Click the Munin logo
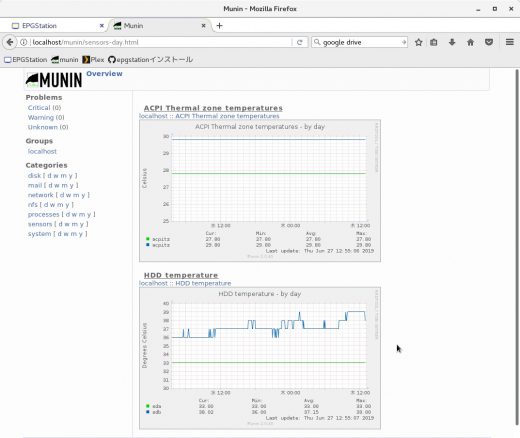The height and width of the screenshot is (438, 520). coord(54,80)
